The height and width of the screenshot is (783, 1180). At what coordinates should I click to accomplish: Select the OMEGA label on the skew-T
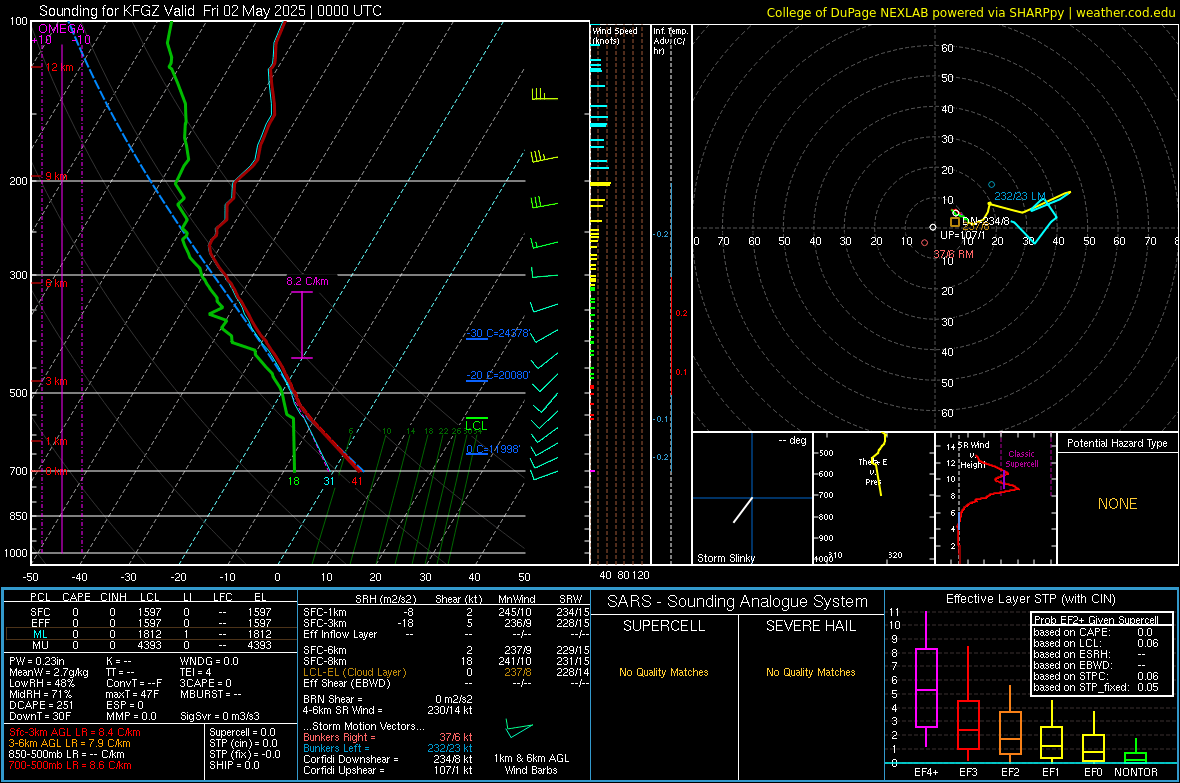[61, 29]
